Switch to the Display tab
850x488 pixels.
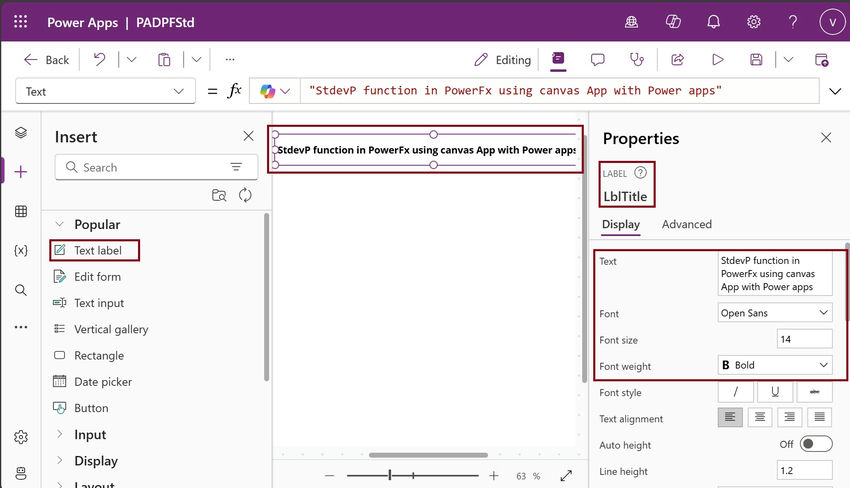621,224
